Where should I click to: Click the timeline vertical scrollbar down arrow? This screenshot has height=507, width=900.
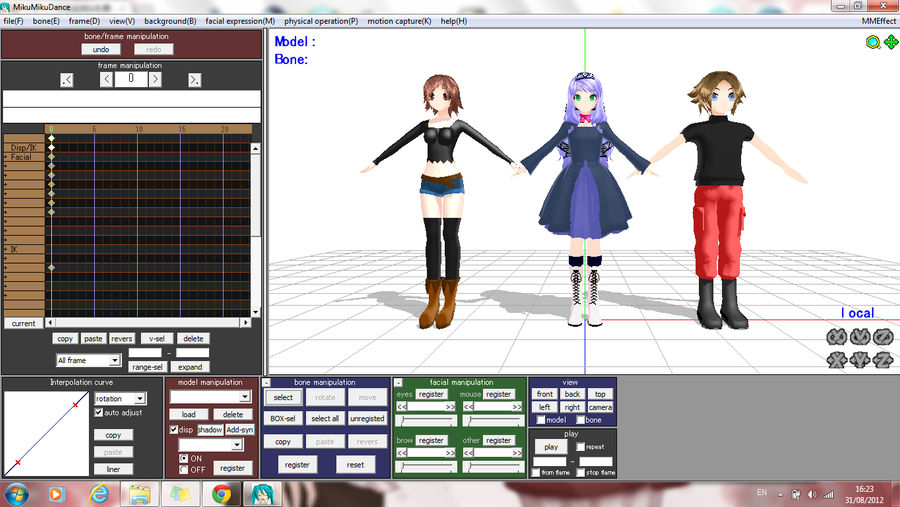255,312
